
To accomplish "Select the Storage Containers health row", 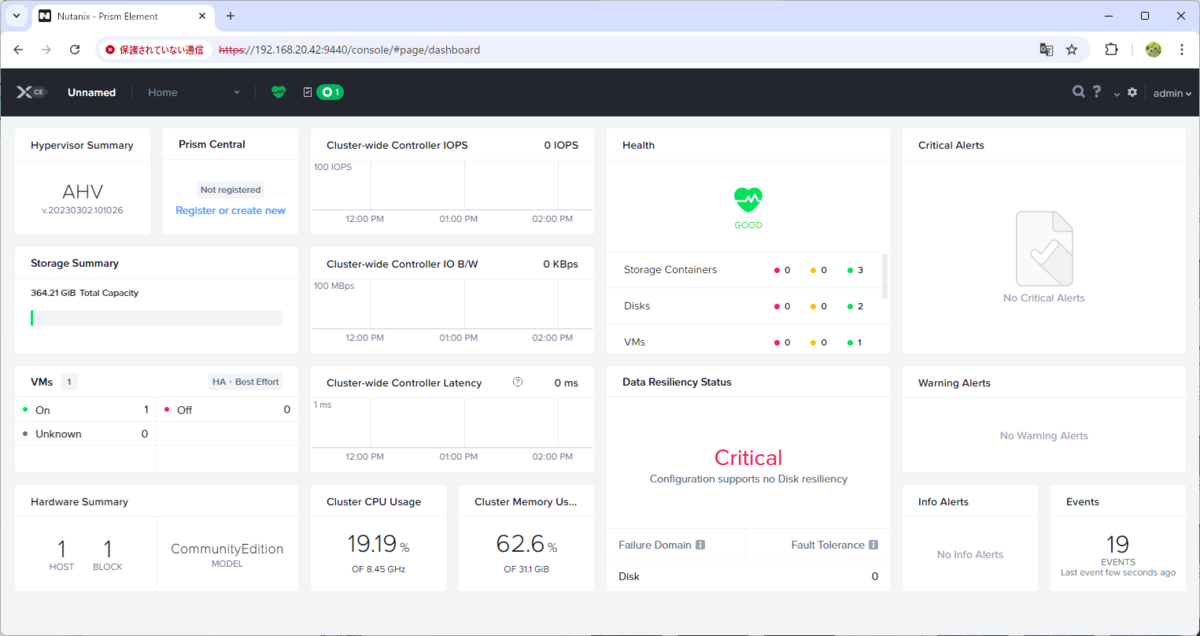I will (x=747, y=270).
